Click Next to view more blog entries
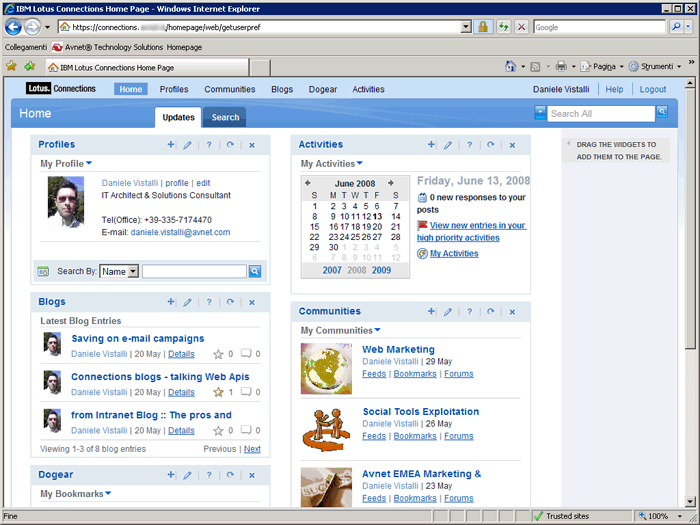 pyautogui.click(x=252, y=449)
